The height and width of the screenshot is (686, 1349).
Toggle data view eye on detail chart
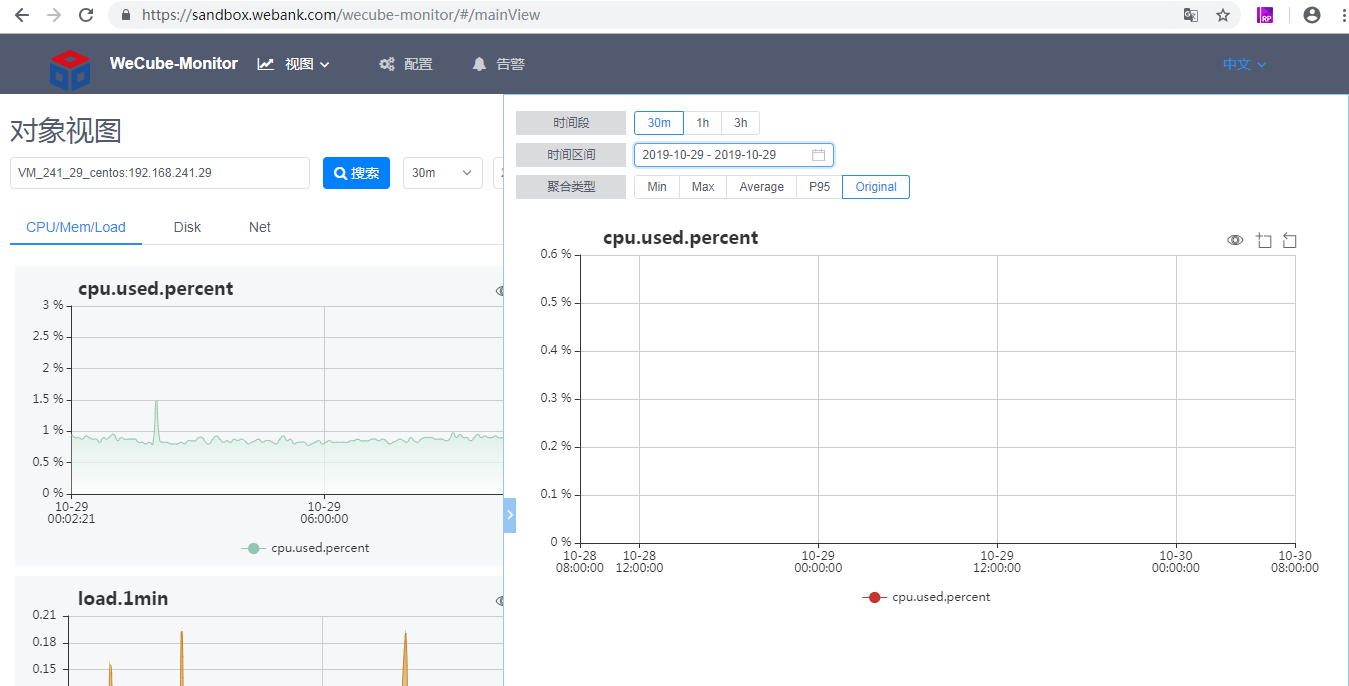pos(1236,240)
